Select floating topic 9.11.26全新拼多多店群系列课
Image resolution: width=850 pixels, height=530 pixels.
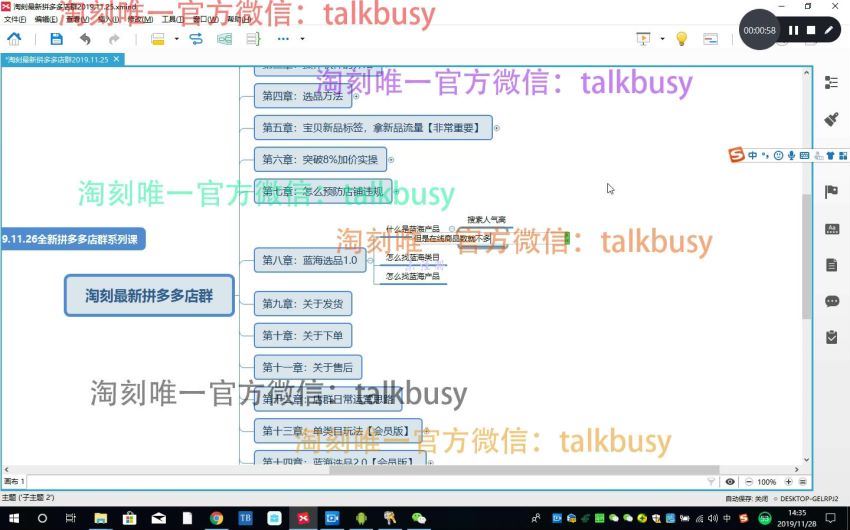point(73,239)
